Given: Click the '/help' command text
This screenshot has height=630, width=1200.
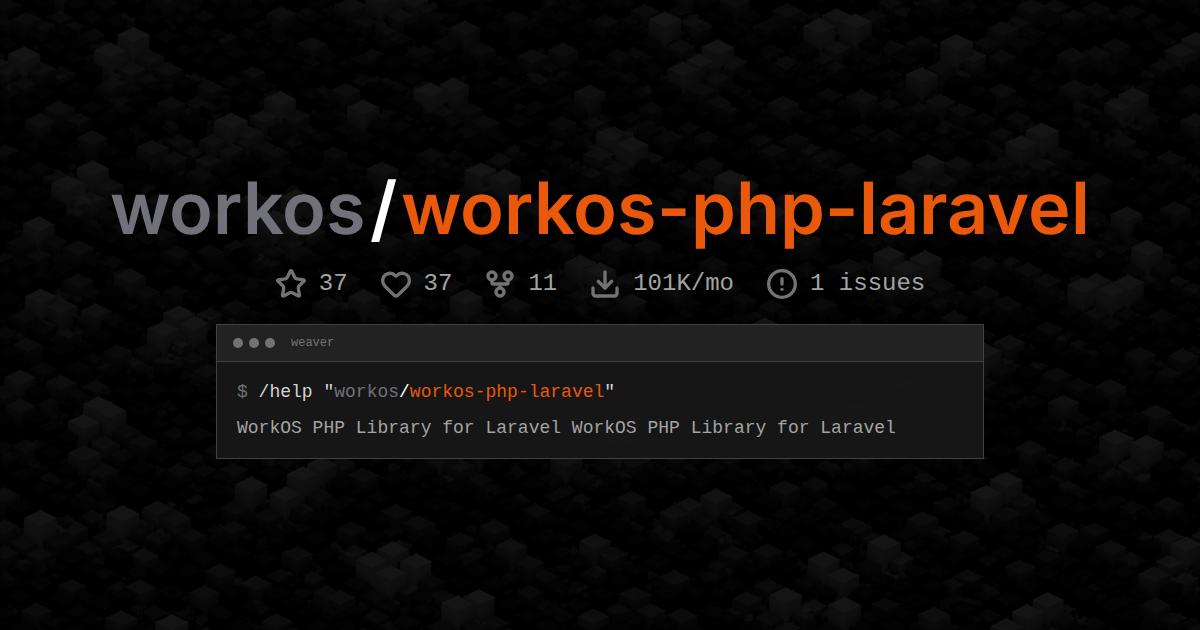Looking at the screenshot, I should 286,391.
